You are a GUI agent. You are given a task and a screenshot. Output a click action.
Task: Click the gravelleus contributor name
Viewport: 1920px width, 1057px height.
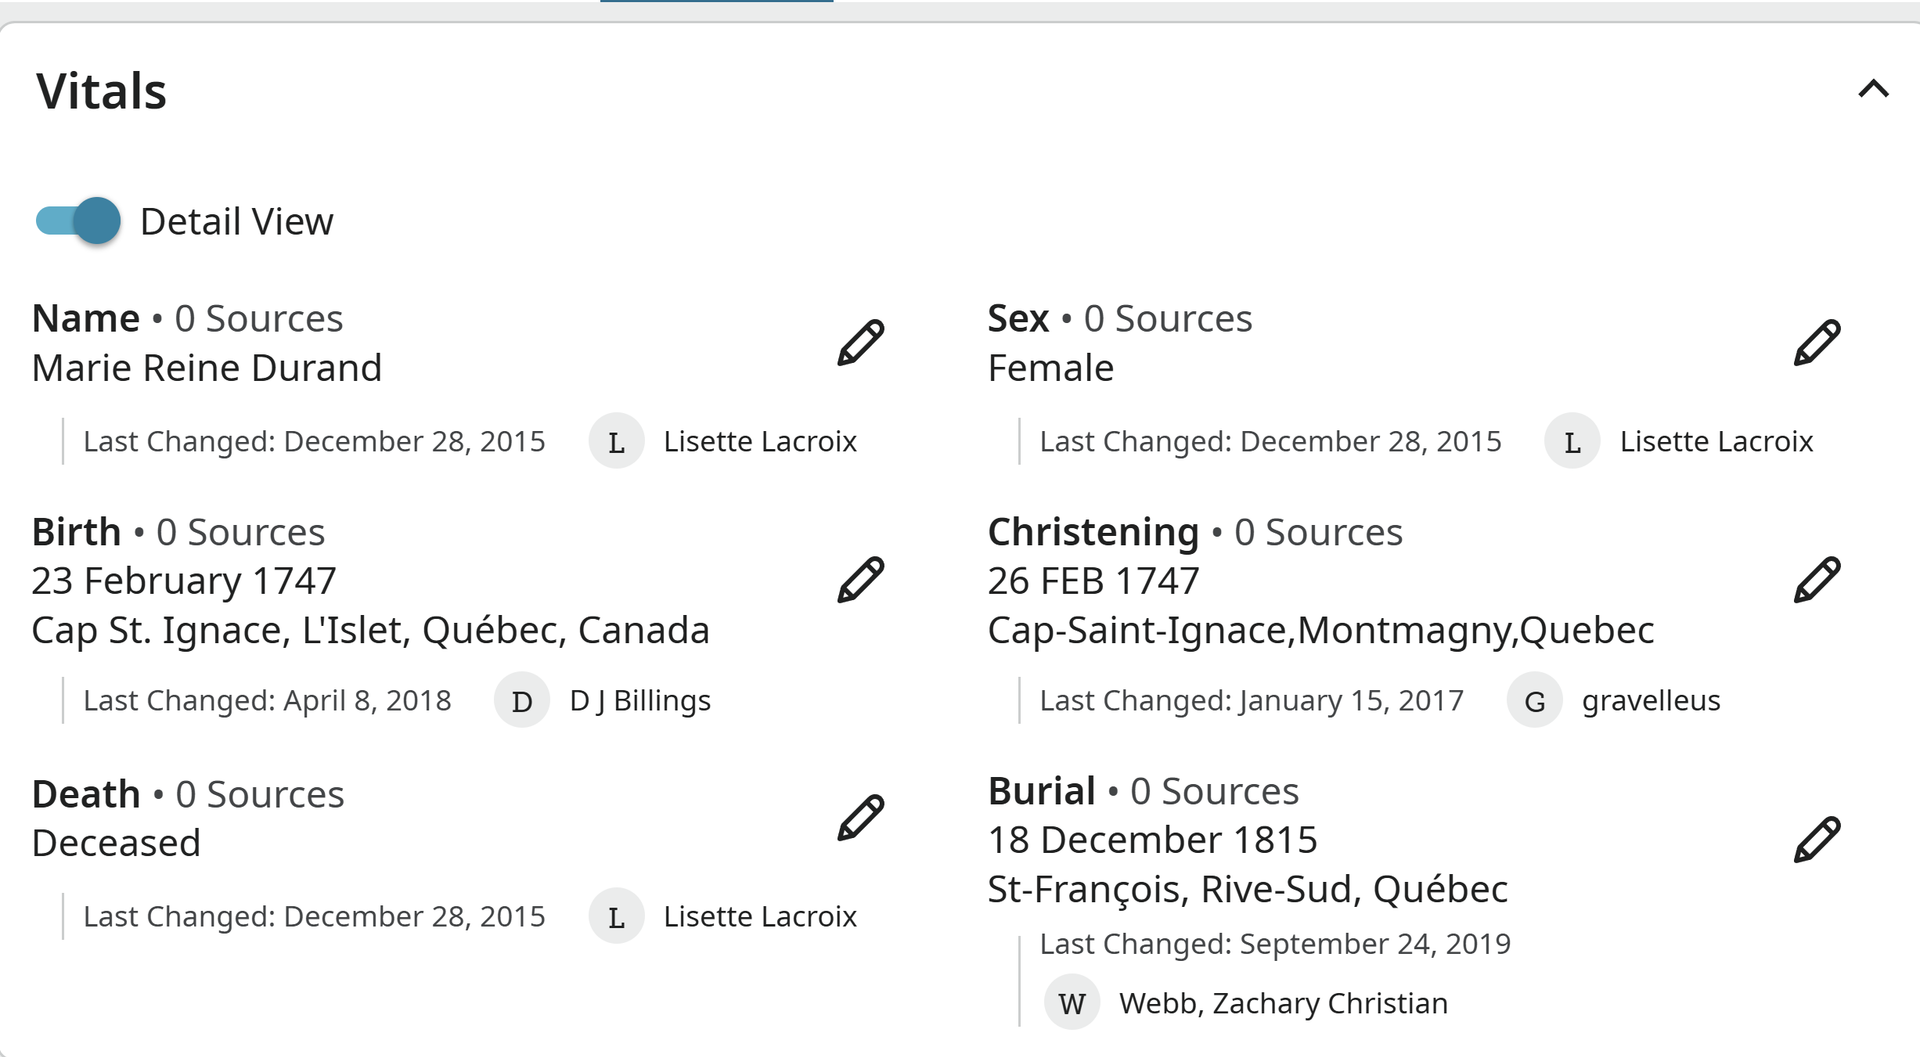point(1651,700)
